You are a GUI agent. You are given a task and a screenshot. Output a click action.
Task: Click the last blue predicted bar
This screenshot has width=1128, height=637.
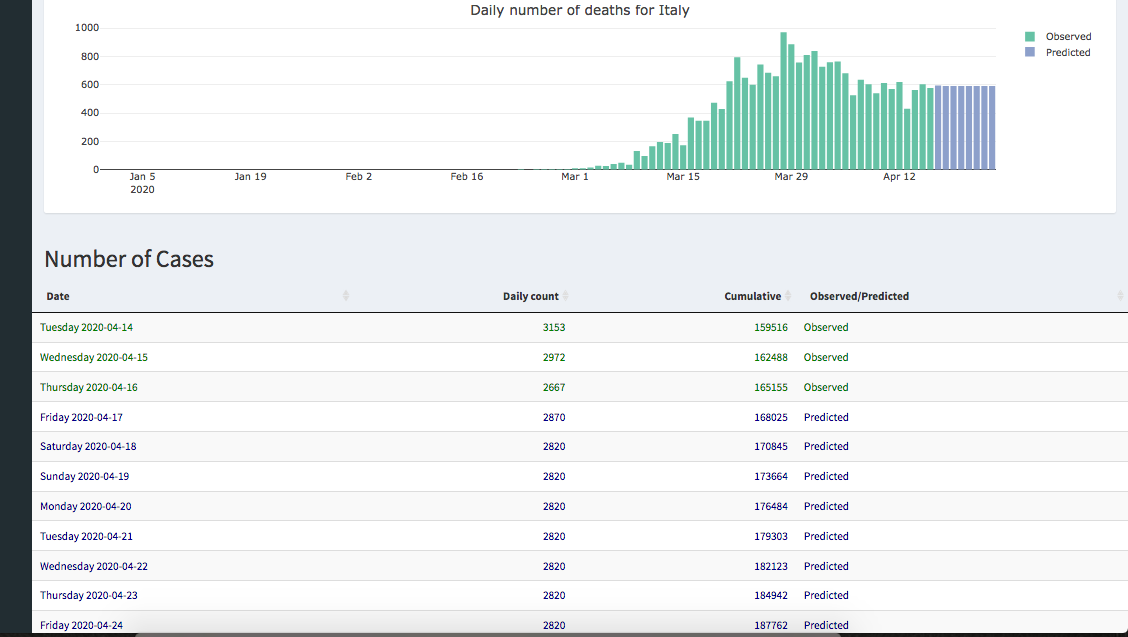click(992, 128)
